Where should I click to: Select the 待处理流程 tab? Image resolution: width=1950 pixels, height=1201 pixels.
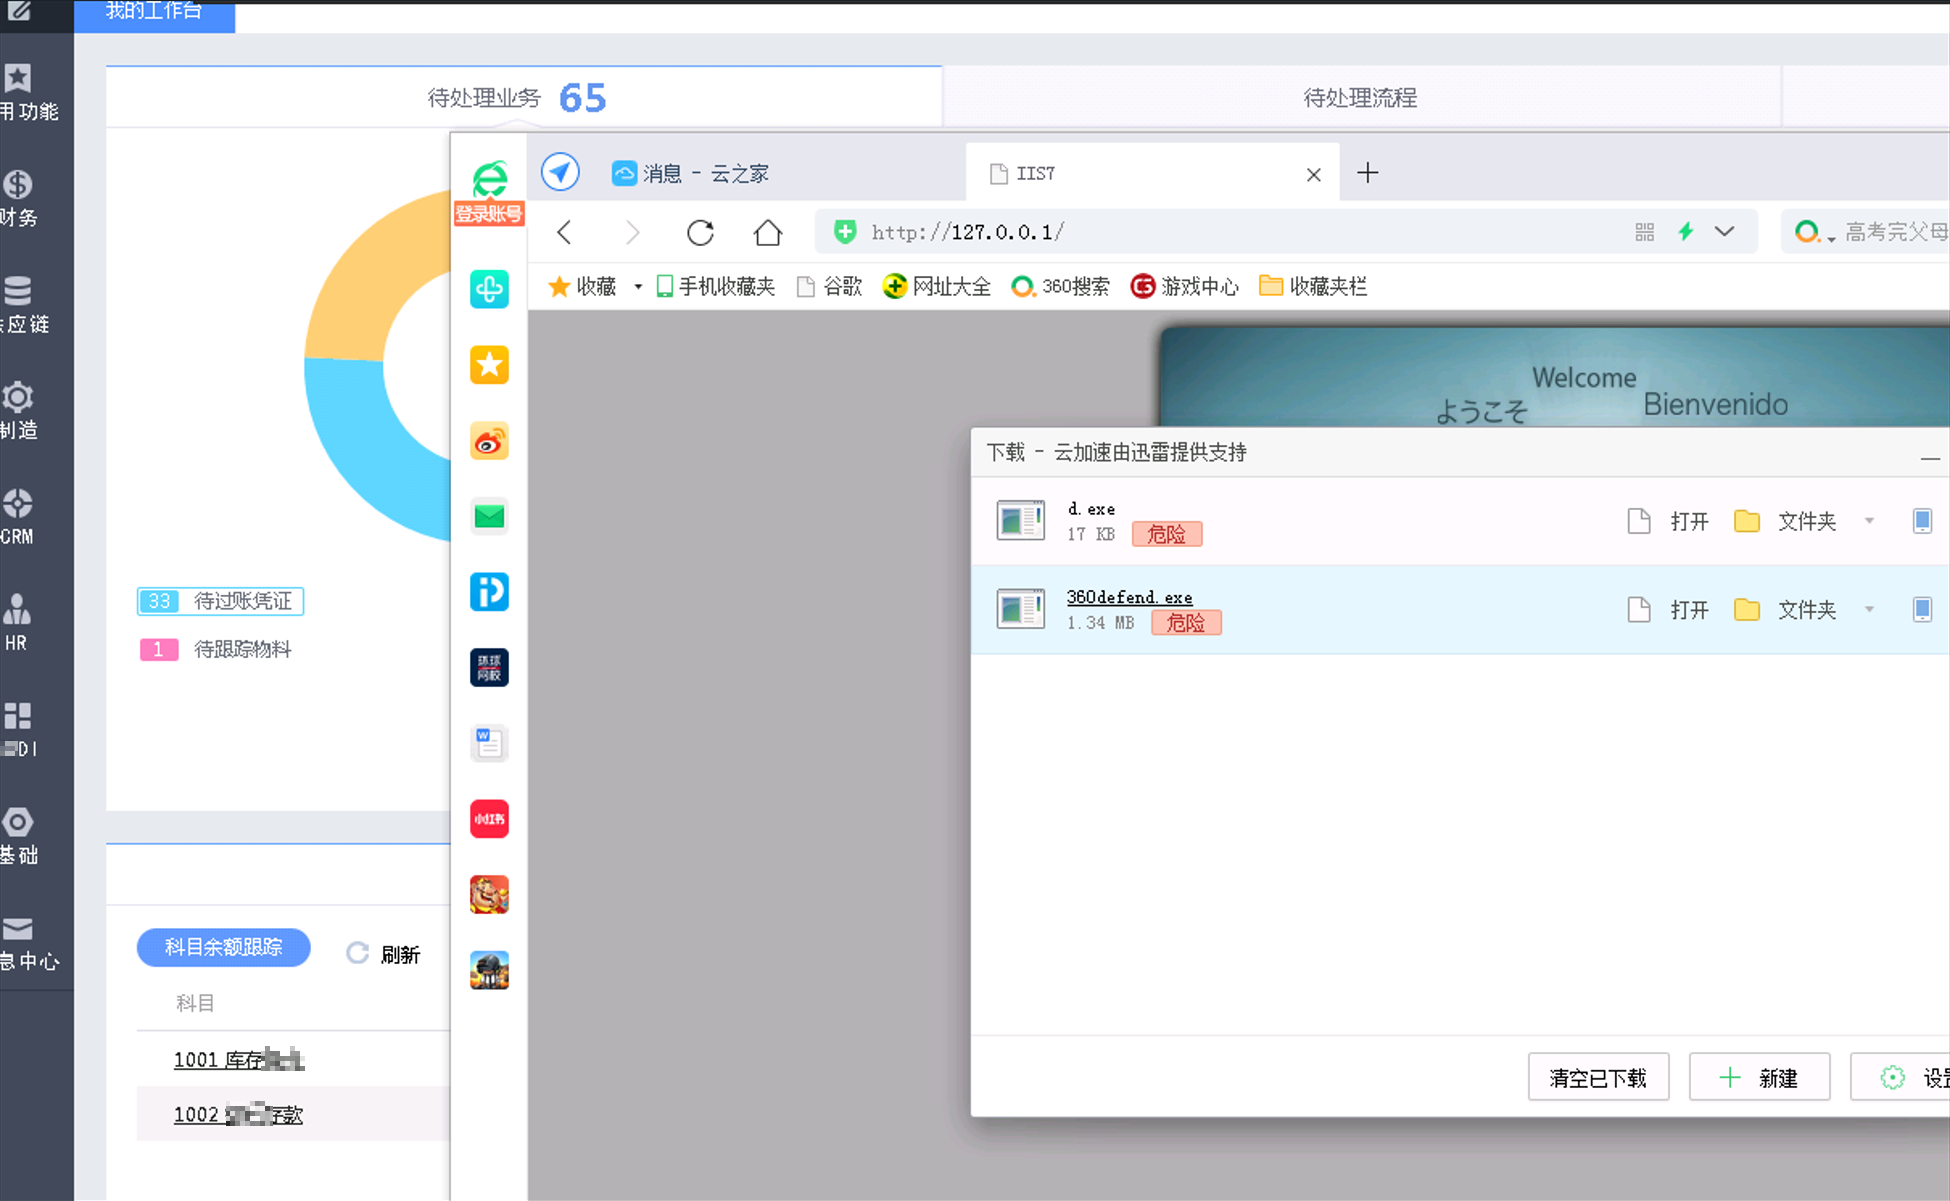coord(1360,98)
